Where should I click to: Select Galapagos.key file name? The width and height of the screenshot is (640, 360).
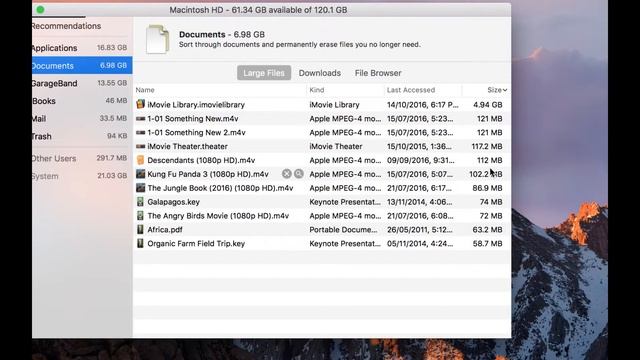(173, 202)
